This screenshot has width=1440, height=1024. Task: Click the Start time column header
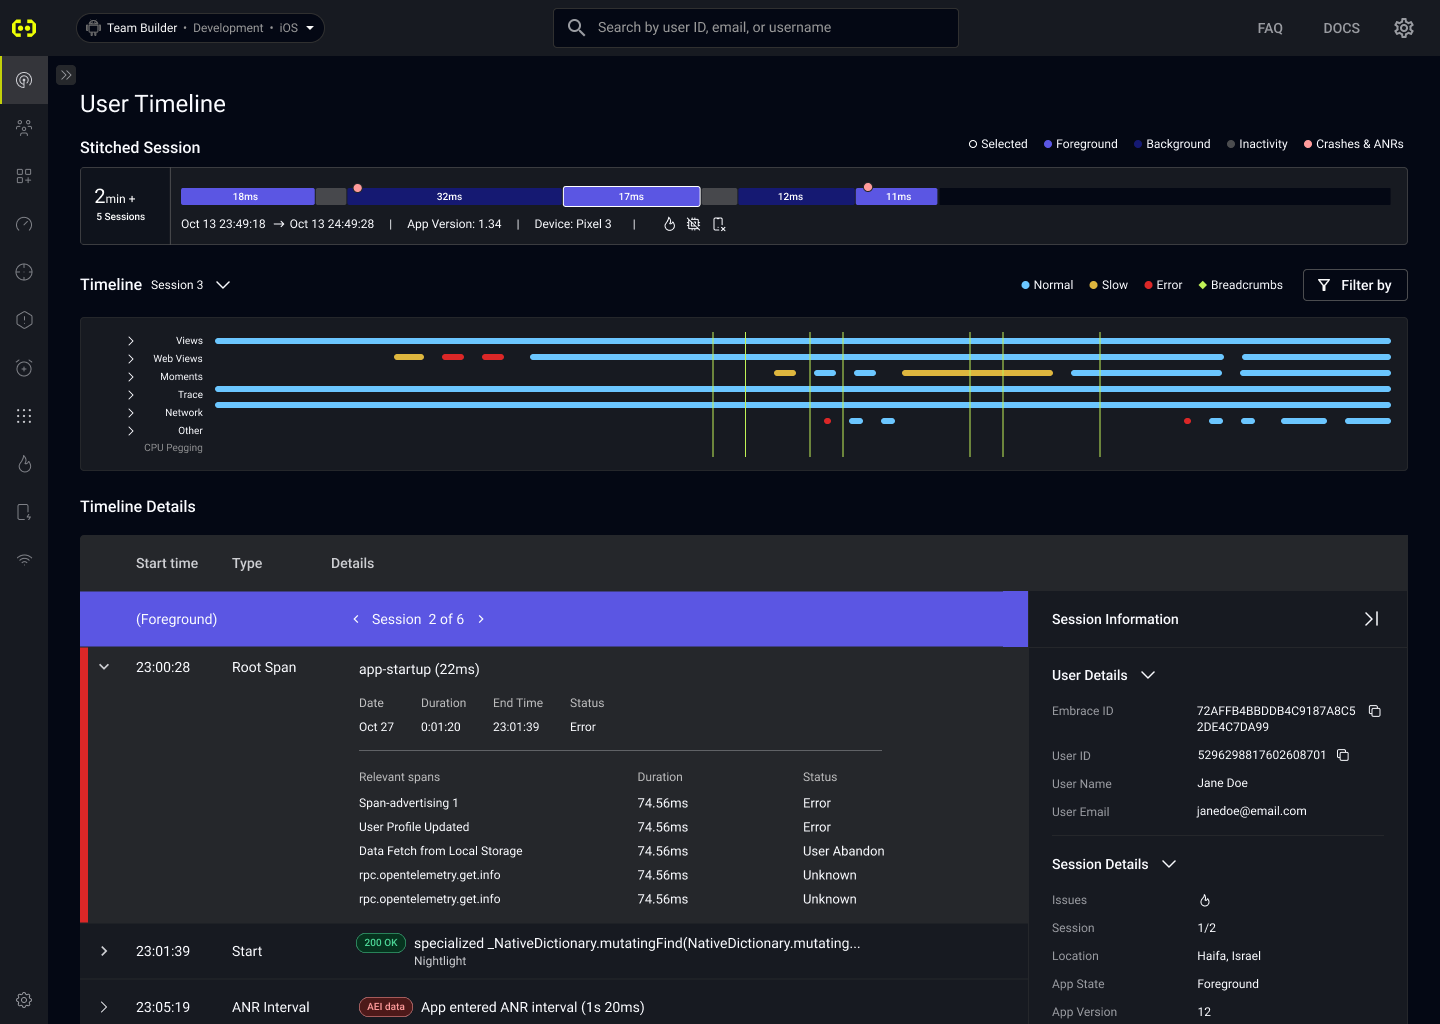pyautogui.click(x=167, y=563)
